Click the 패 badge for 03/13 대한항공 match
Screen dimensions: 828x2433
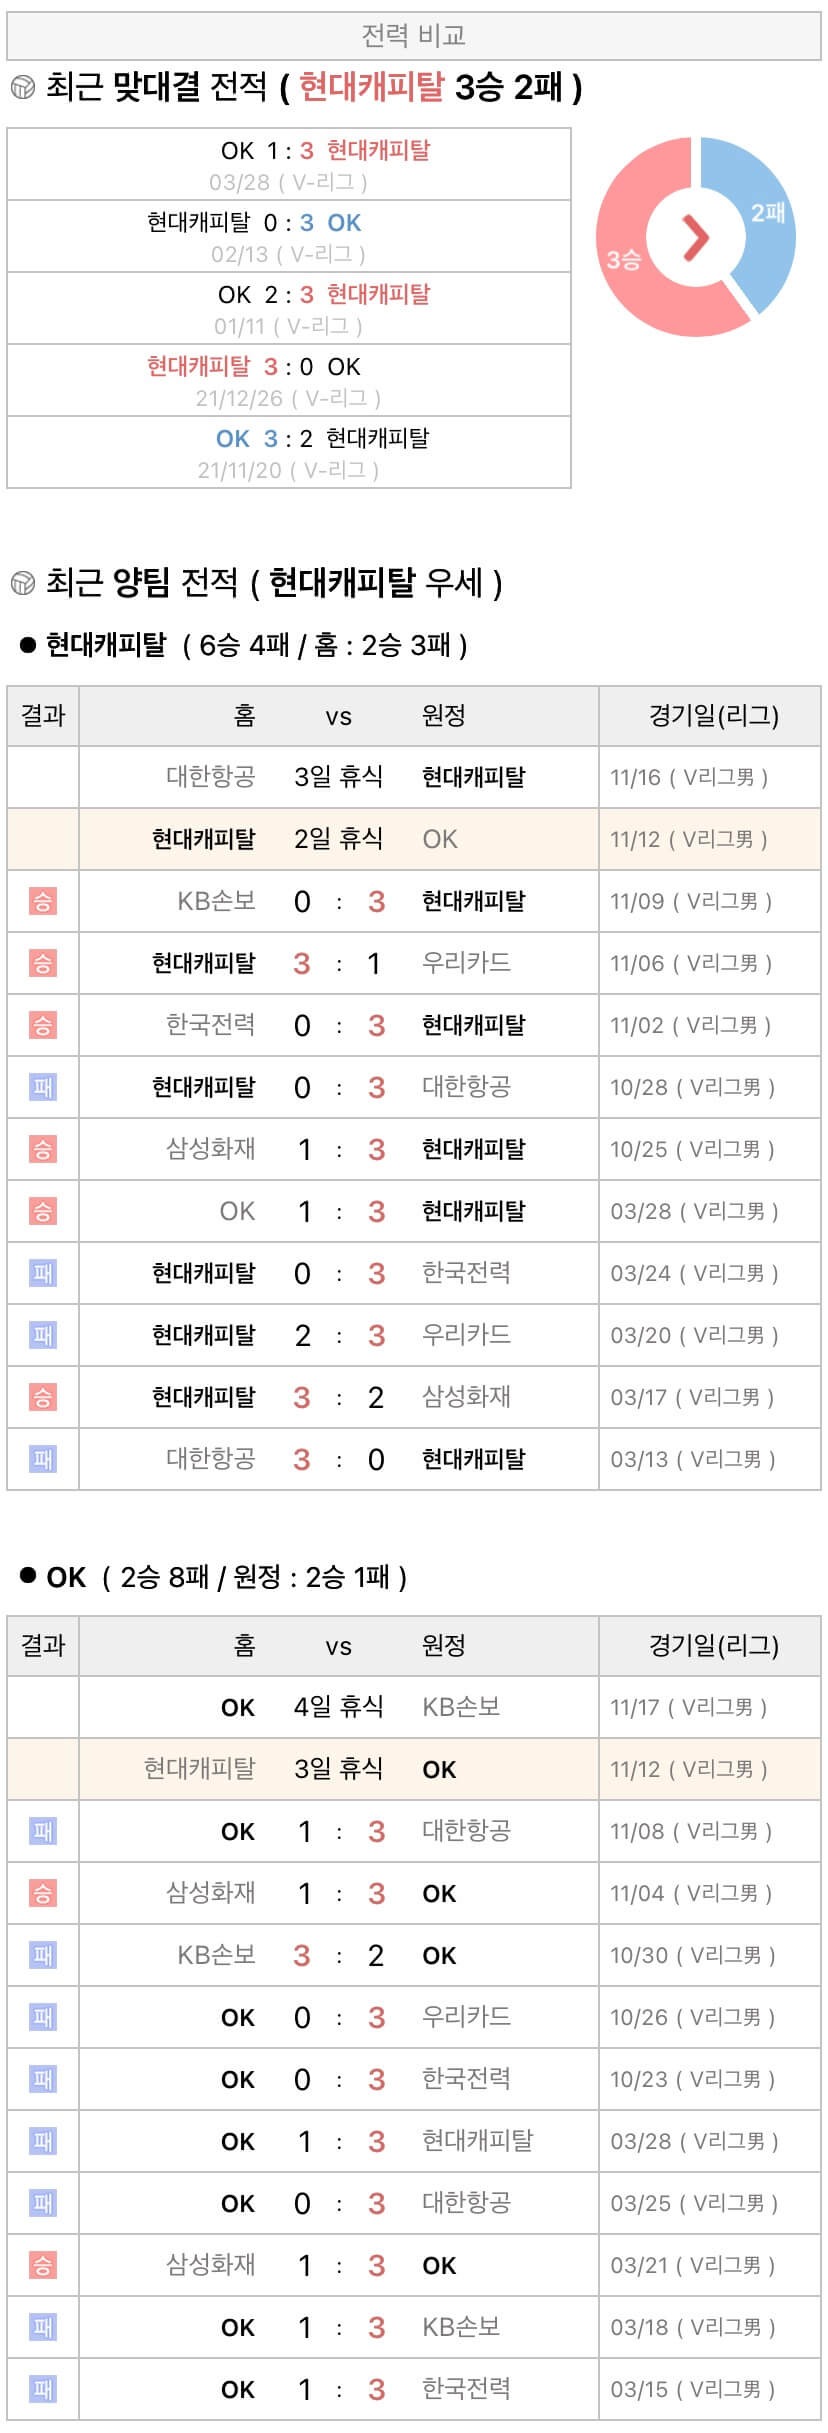[42, 1460]
